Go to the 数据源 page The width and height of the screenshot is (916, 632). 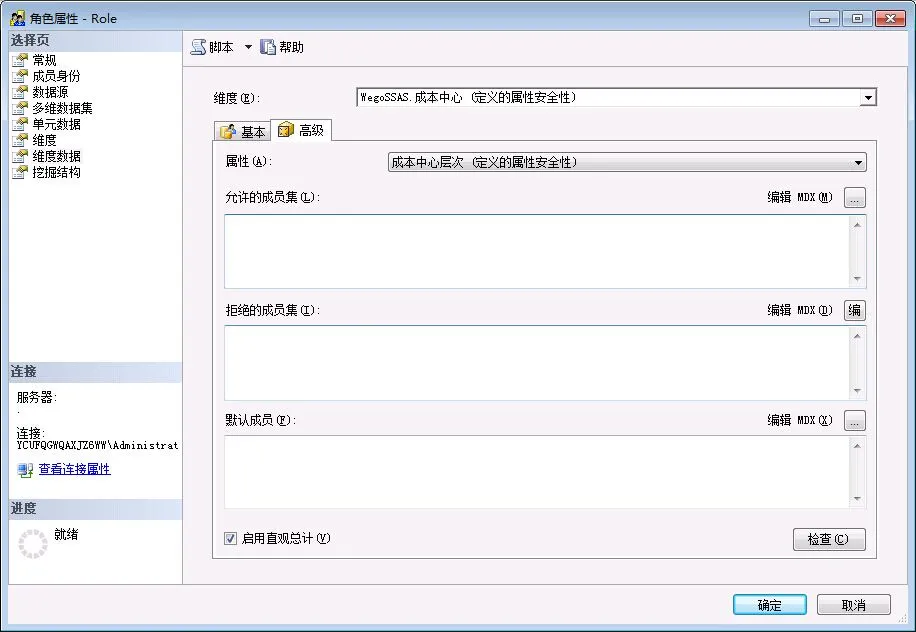[x=50, y=92]
